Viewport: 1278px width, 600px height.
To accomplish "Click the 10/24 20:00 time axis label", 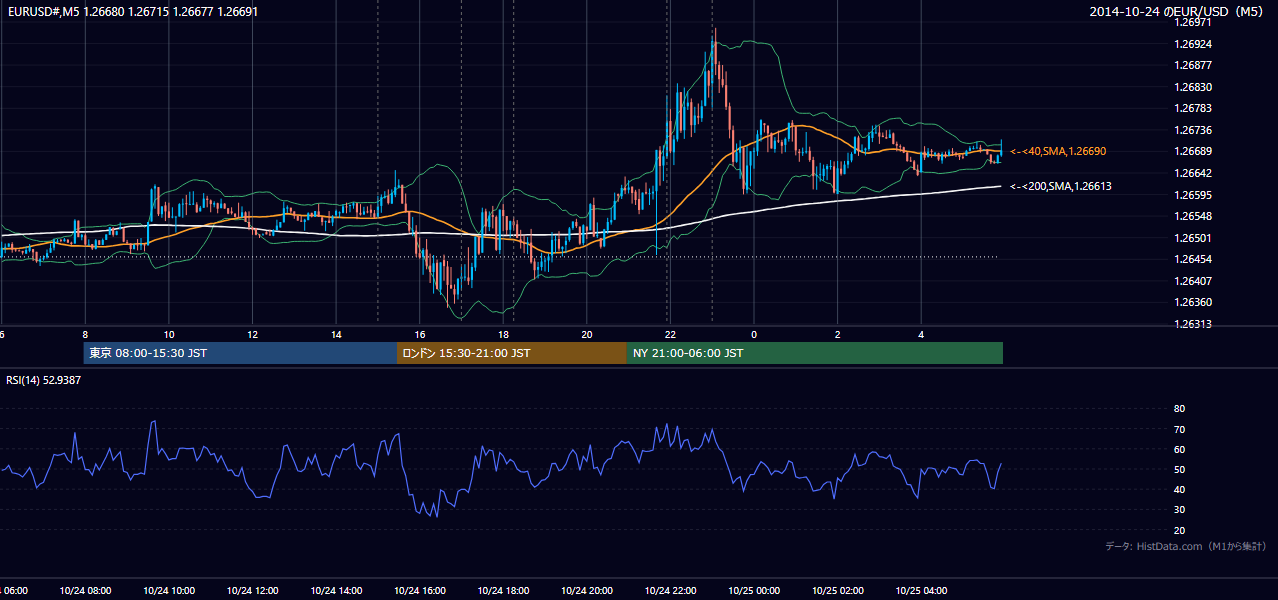I will 587,590.
